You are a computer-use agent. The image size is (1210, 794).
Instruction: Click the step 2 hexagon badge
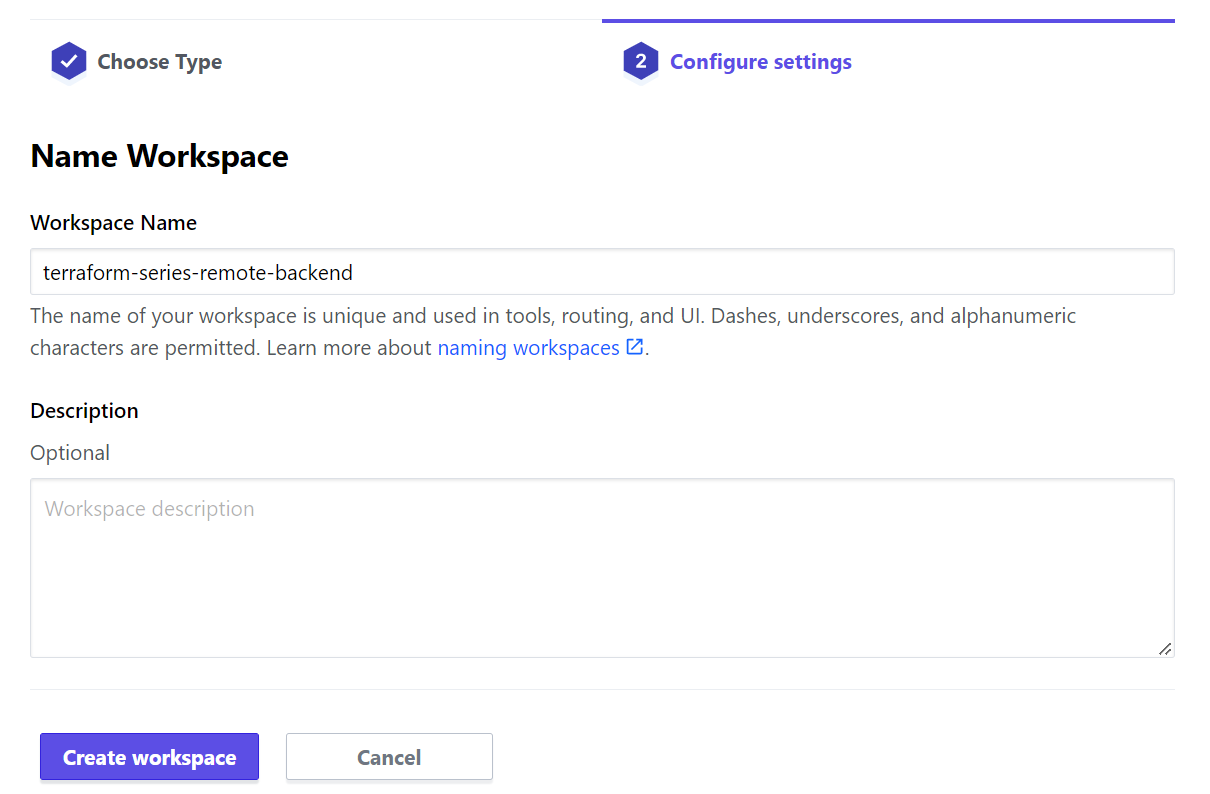(640, 62)
